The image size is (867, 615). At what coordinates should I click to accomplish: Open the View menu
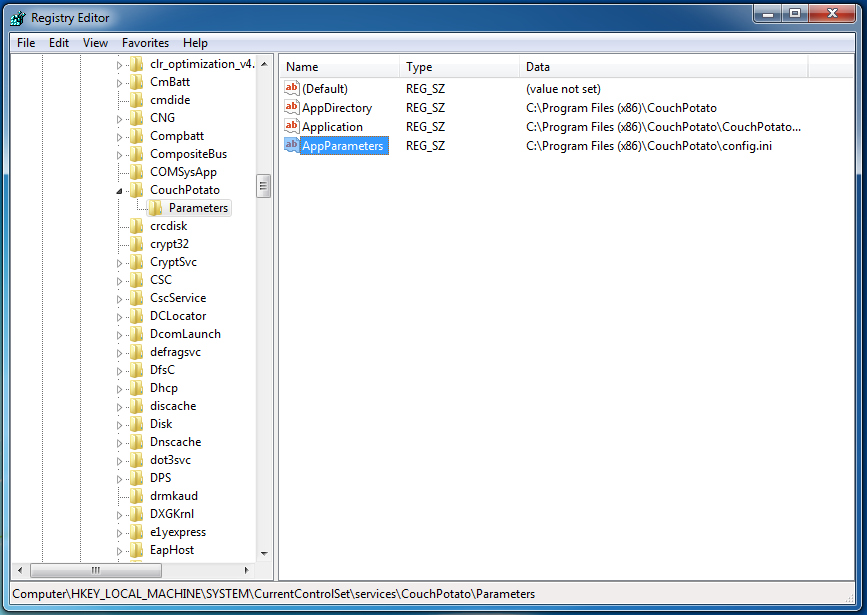[x=95, y=43]
